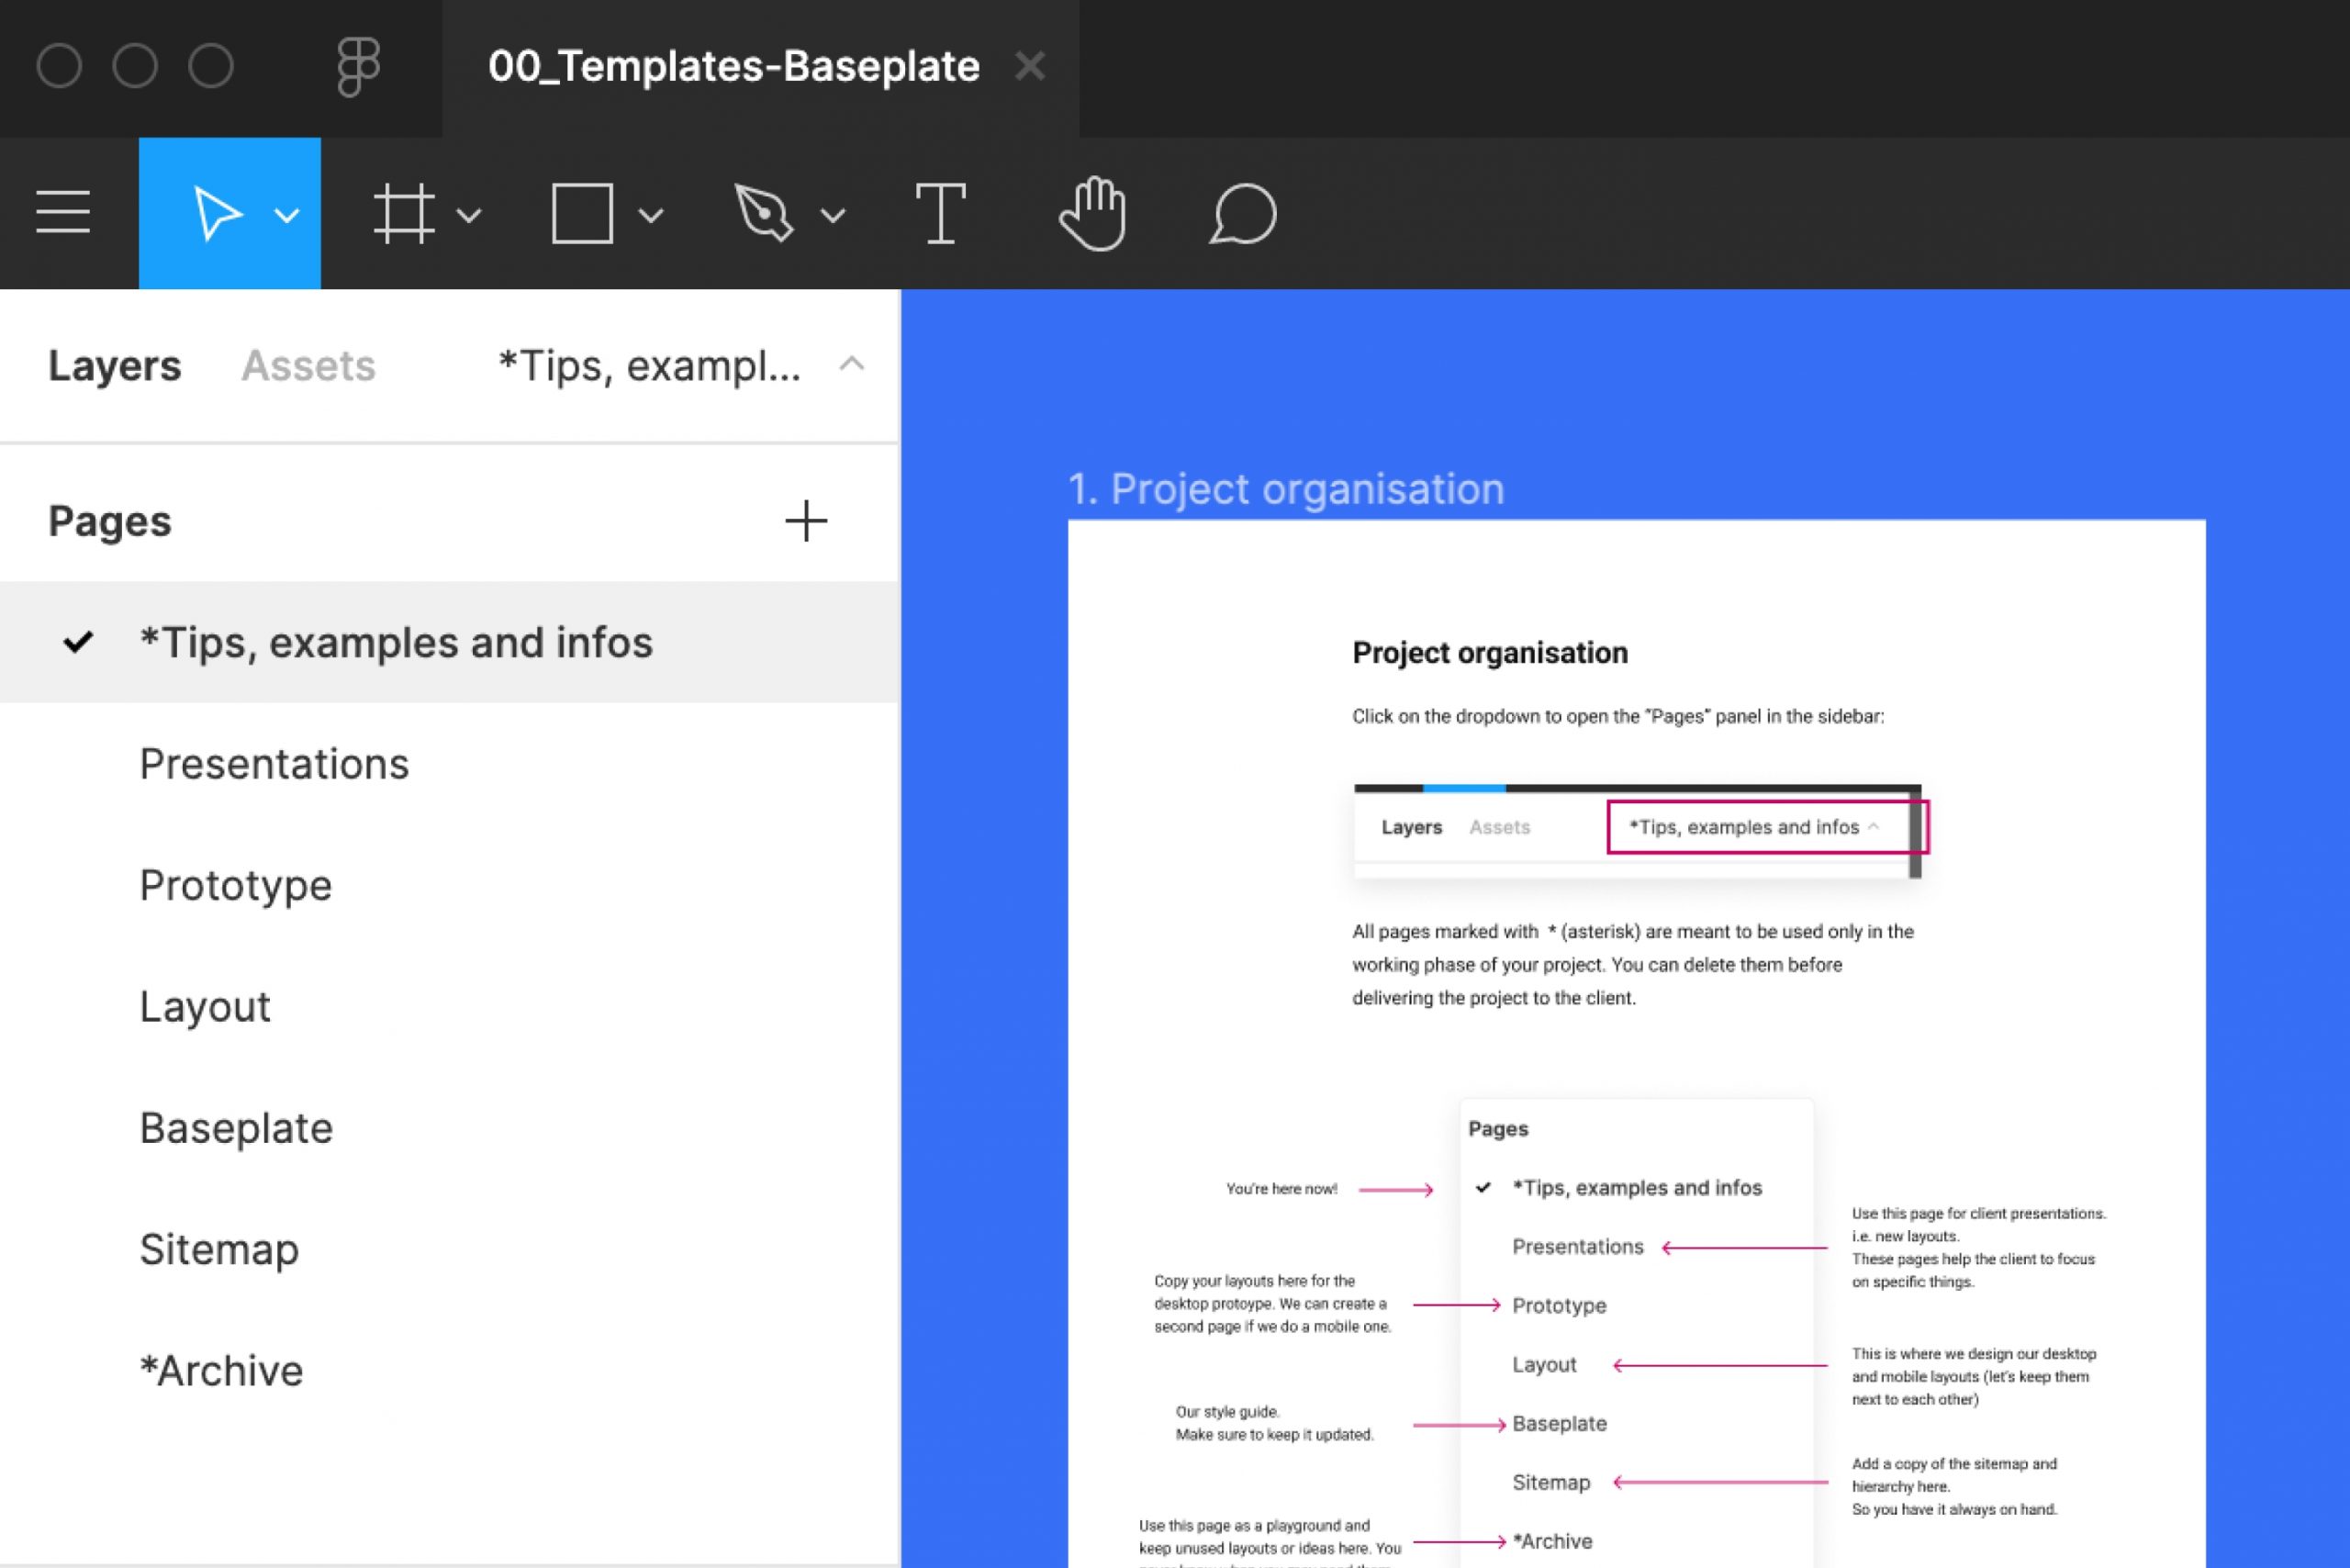Click macOS zoom window button
2350x1568 pixels.
pyautogui.click(x=211, y=67)
